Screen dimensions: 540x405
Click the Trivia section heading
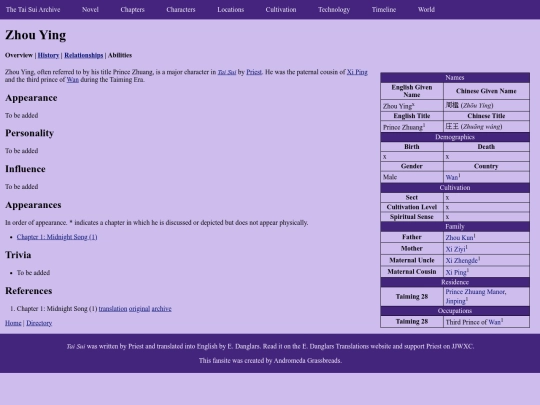(x=18, y=255)
